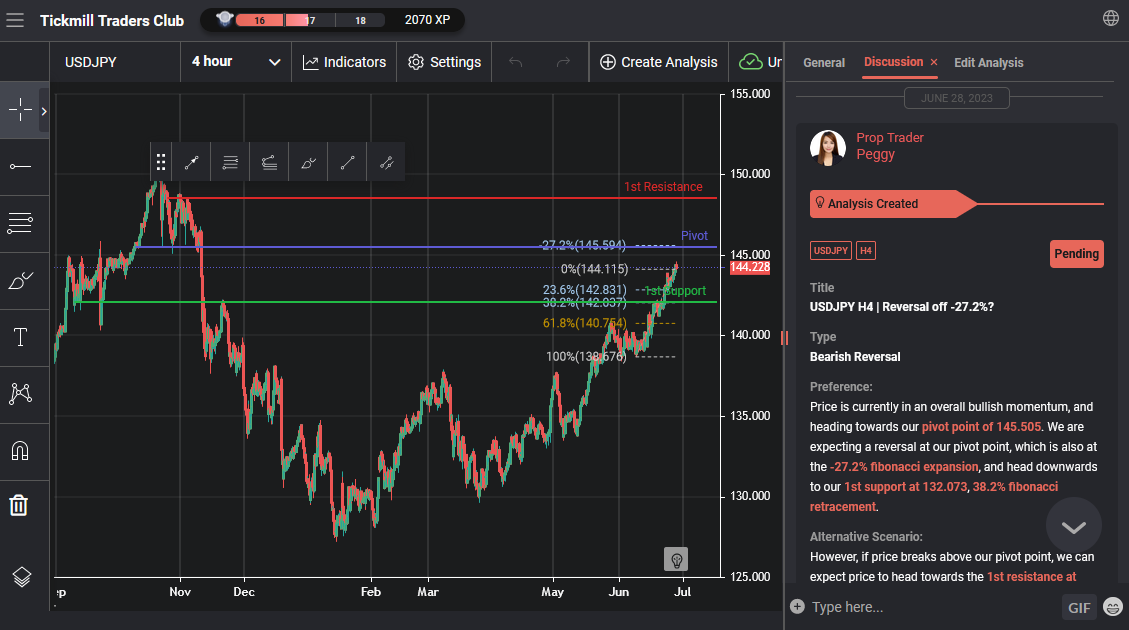
Task: Click the 2070 XP label
Action: pos(427,20)
